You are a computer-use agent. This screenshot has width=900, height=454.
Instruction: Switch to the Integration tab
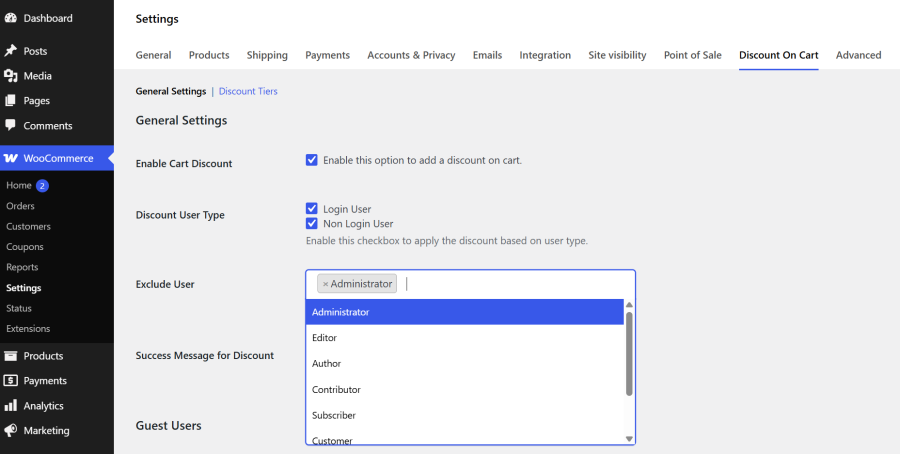545,55
